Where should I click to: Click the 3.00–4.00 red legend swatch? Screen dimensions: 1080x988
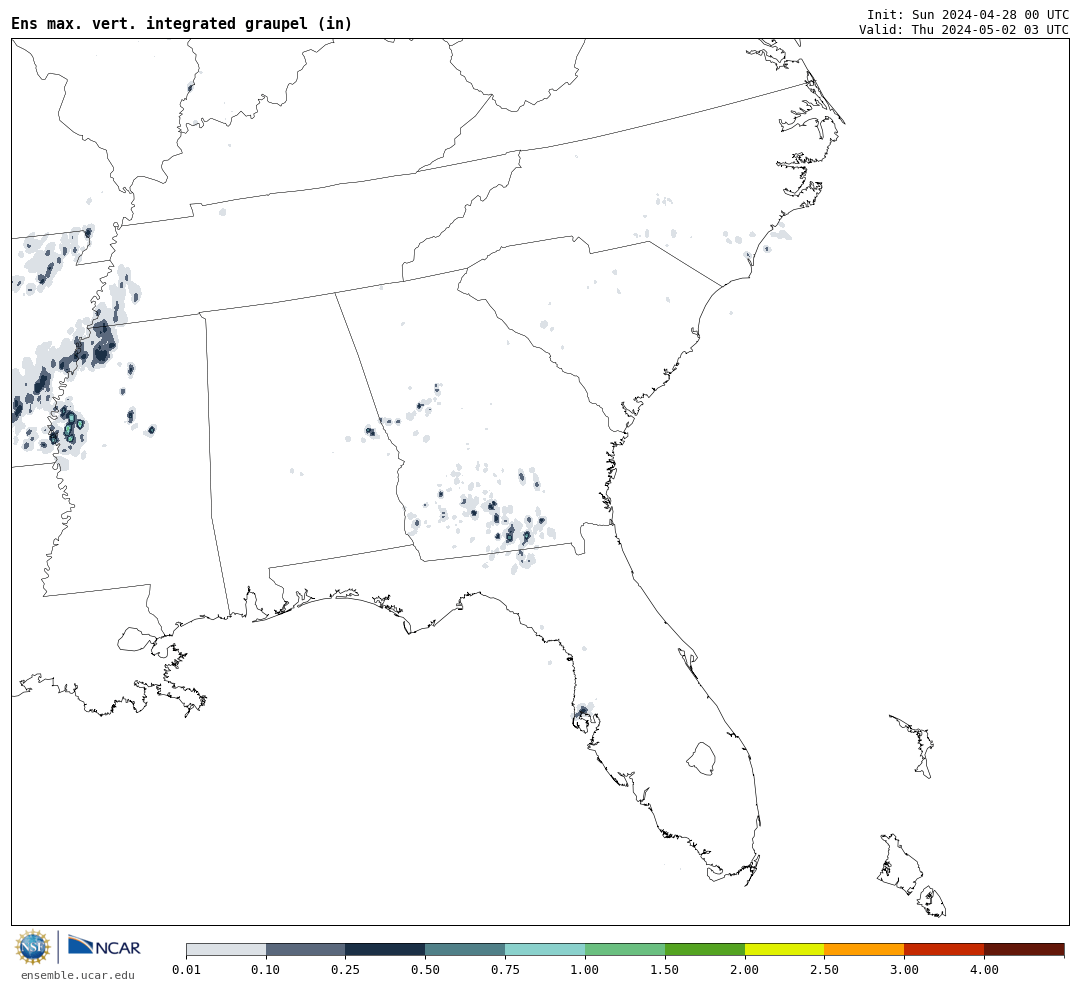coord(944,949)
